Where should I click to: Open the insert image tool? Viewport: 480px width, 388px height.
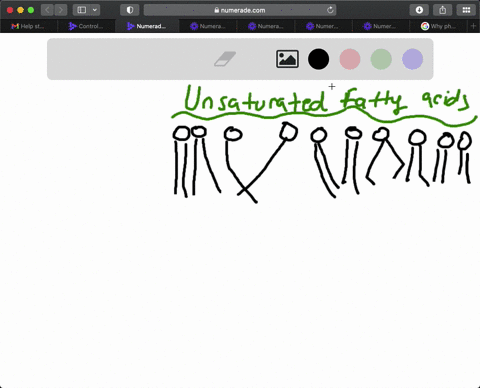(x=287, y=59)
